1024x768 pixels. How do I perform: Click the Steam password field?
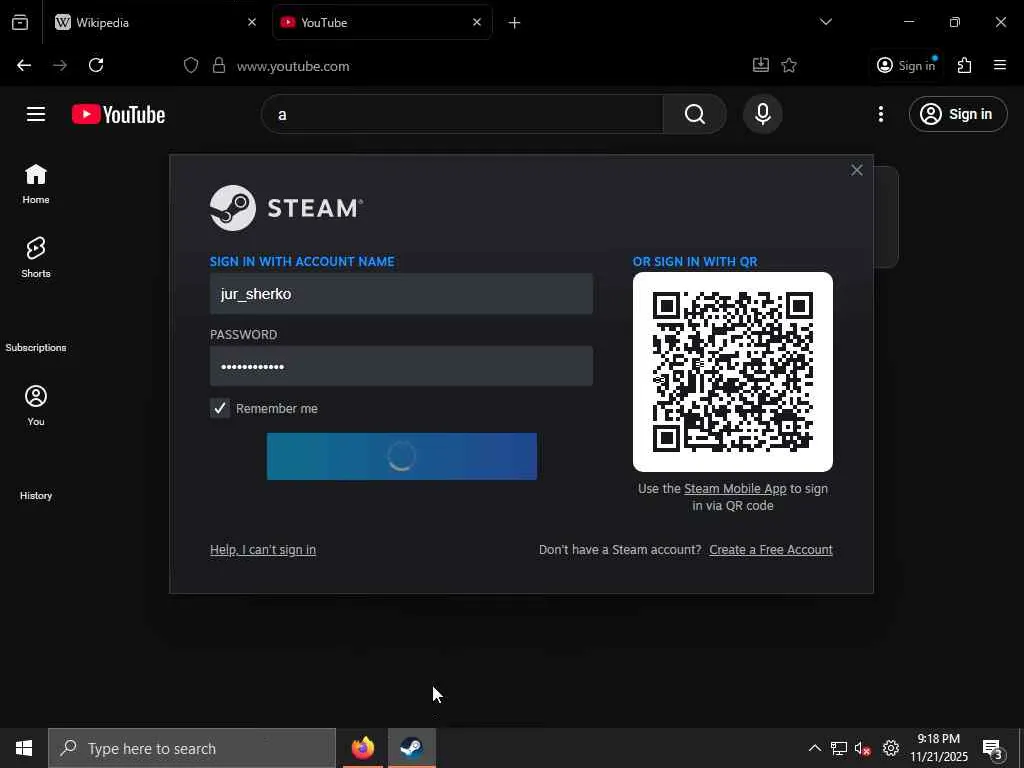[401, 366]
